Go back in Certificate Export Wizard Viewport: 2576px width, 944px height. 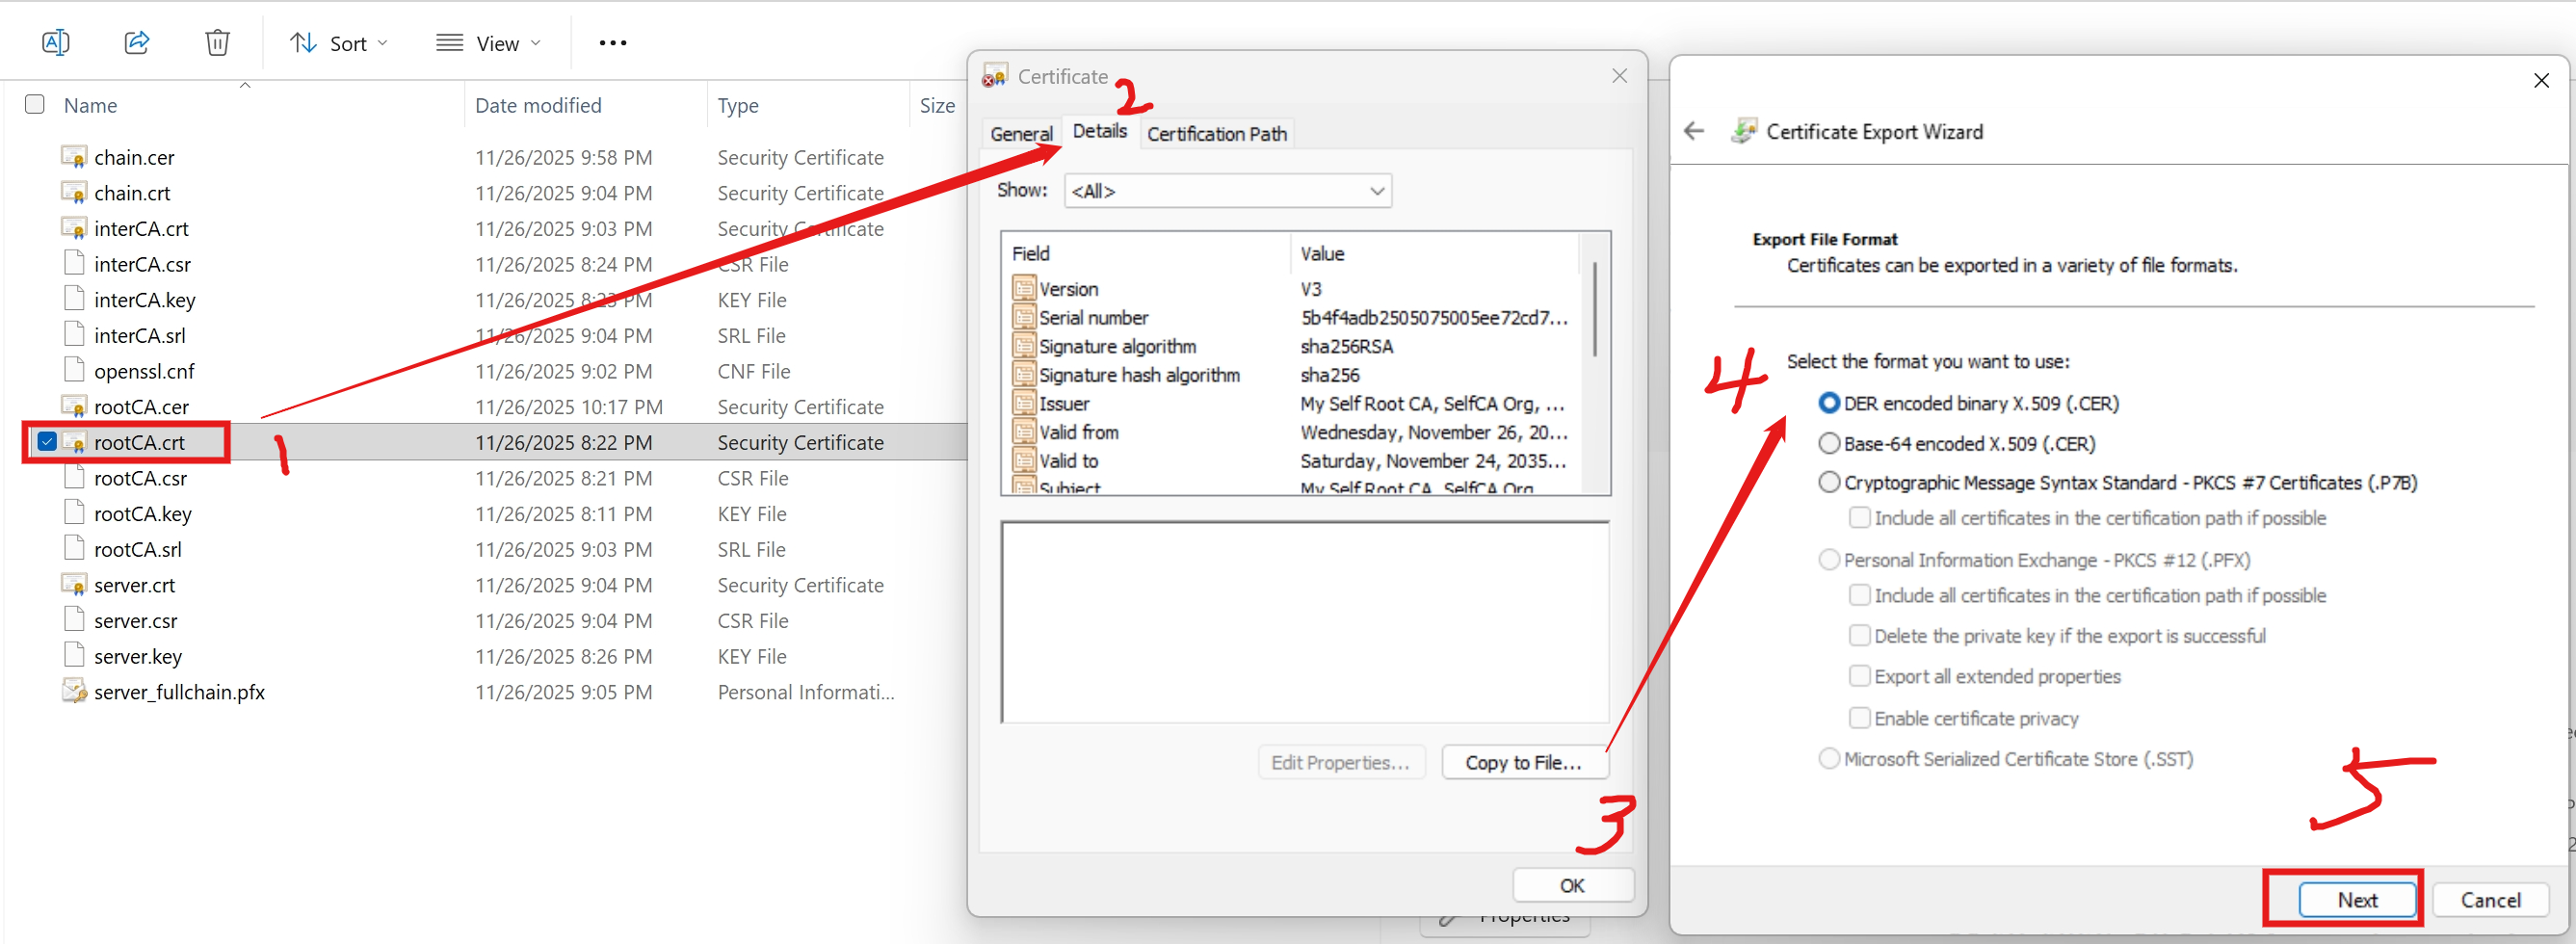click(1694, 132)
